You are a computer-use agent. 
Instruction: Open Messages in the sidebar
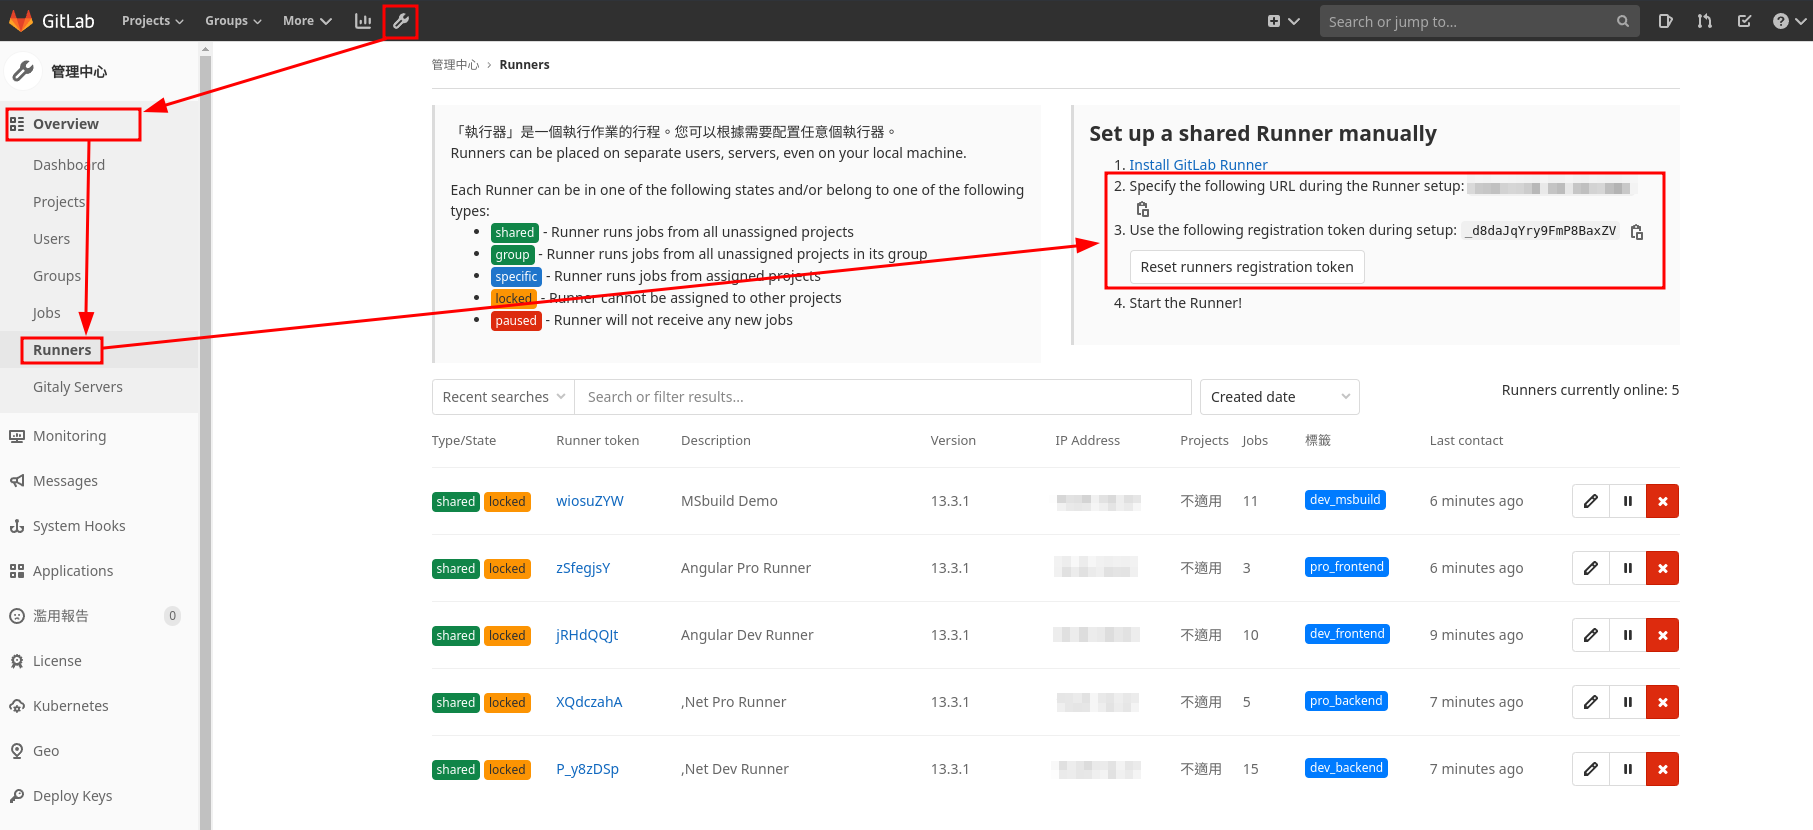click(x=65, y=481)
